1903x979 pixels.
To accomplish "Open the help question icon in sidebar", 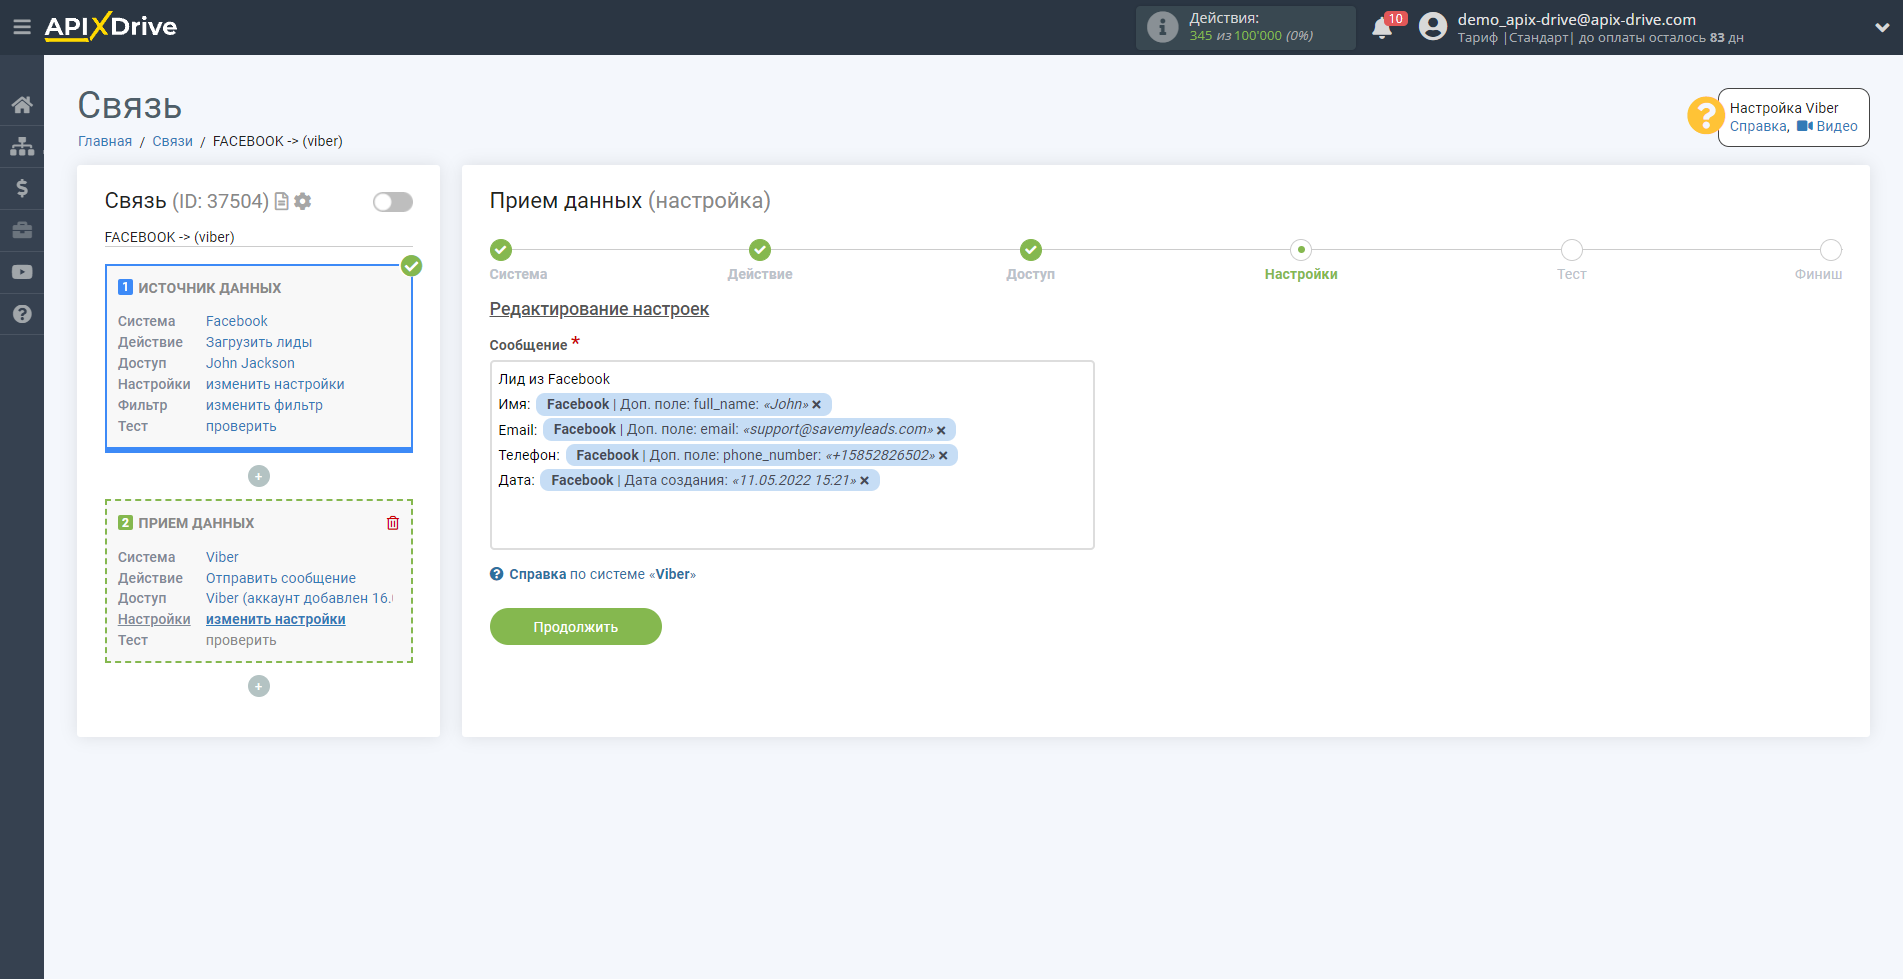I will 22,314.
